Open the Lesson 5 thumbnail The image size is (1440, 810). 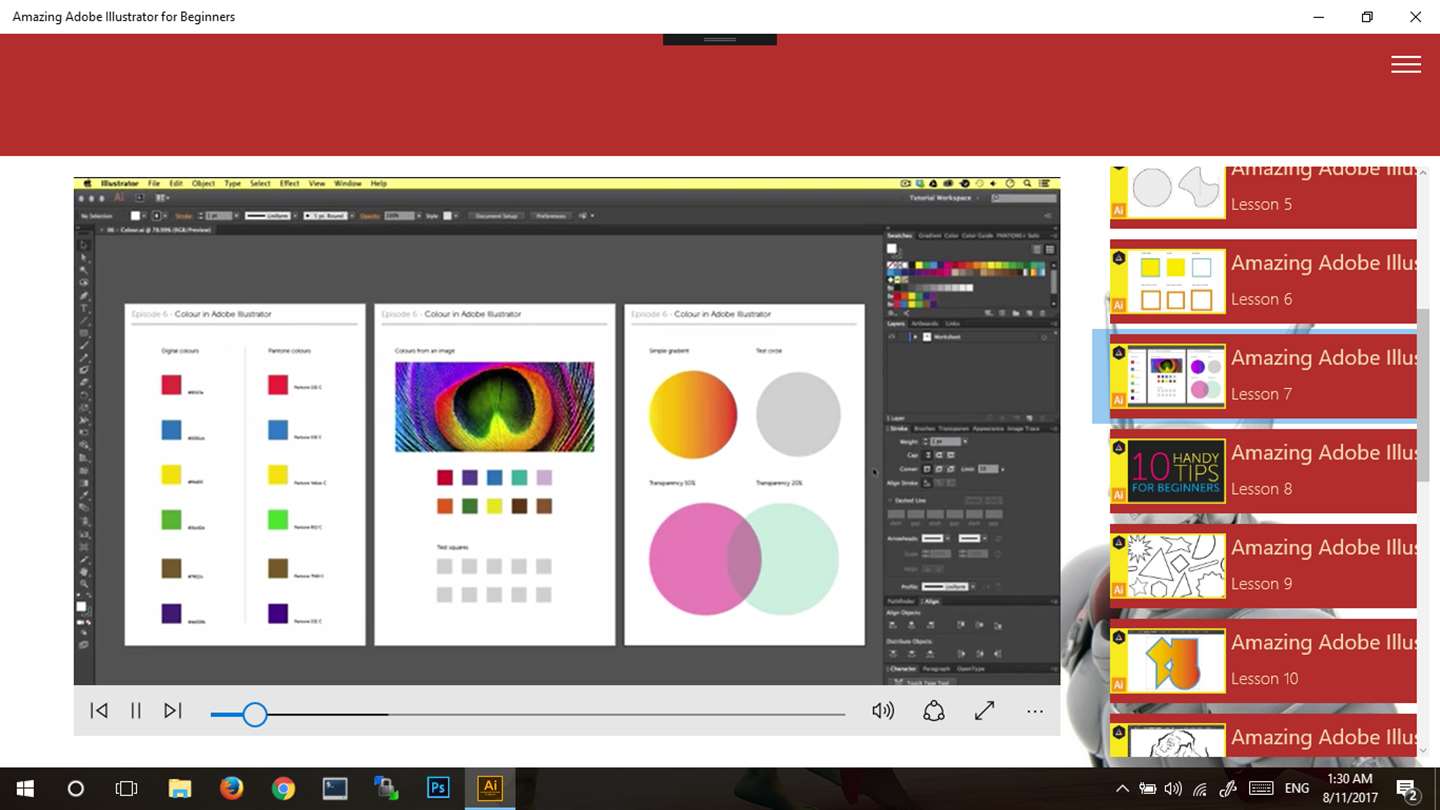pos(1168,192)
